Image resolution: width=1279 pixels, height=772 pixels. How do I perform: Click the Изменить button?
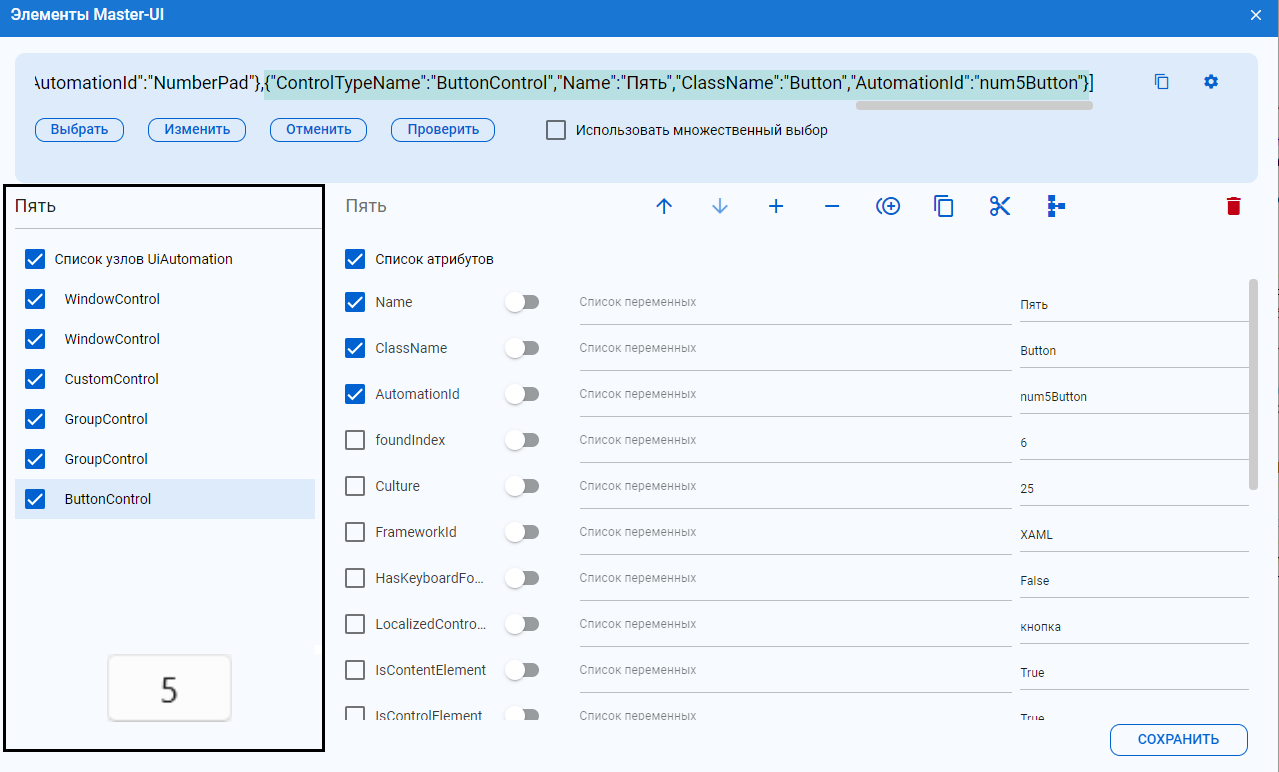[x=197, y=130]
